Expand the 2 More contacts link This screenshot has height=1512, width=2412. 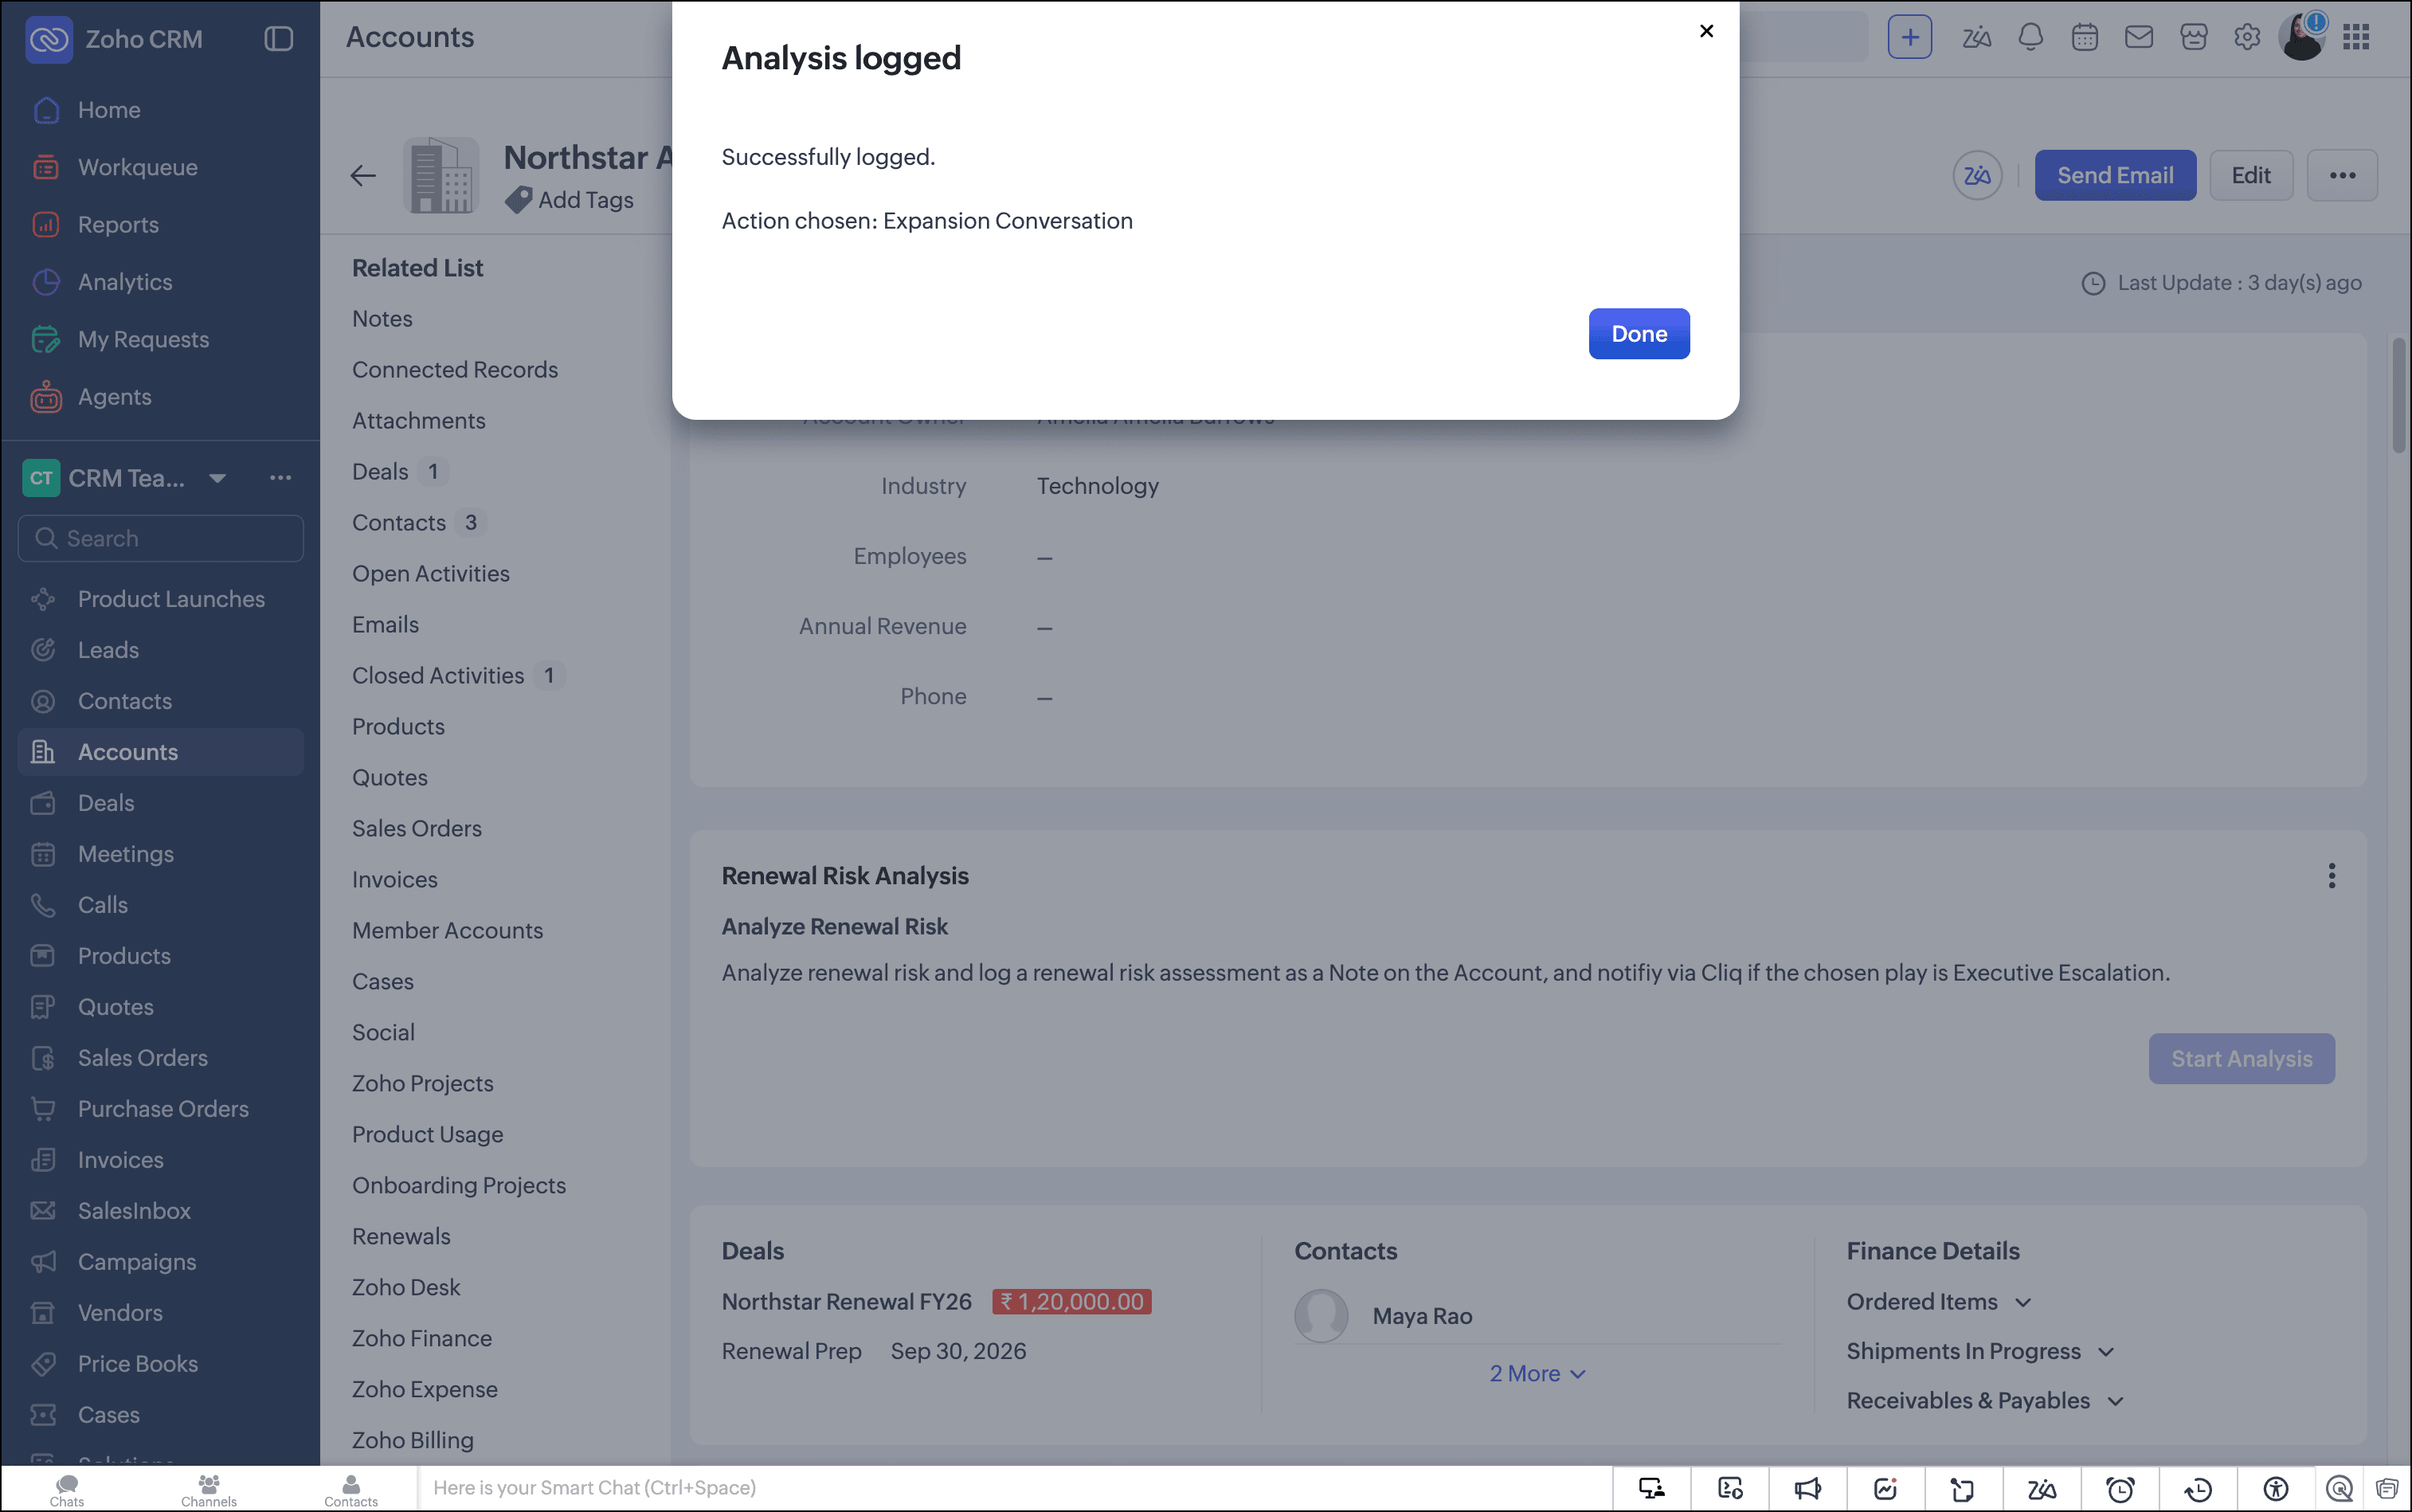click(1537, 1374)
